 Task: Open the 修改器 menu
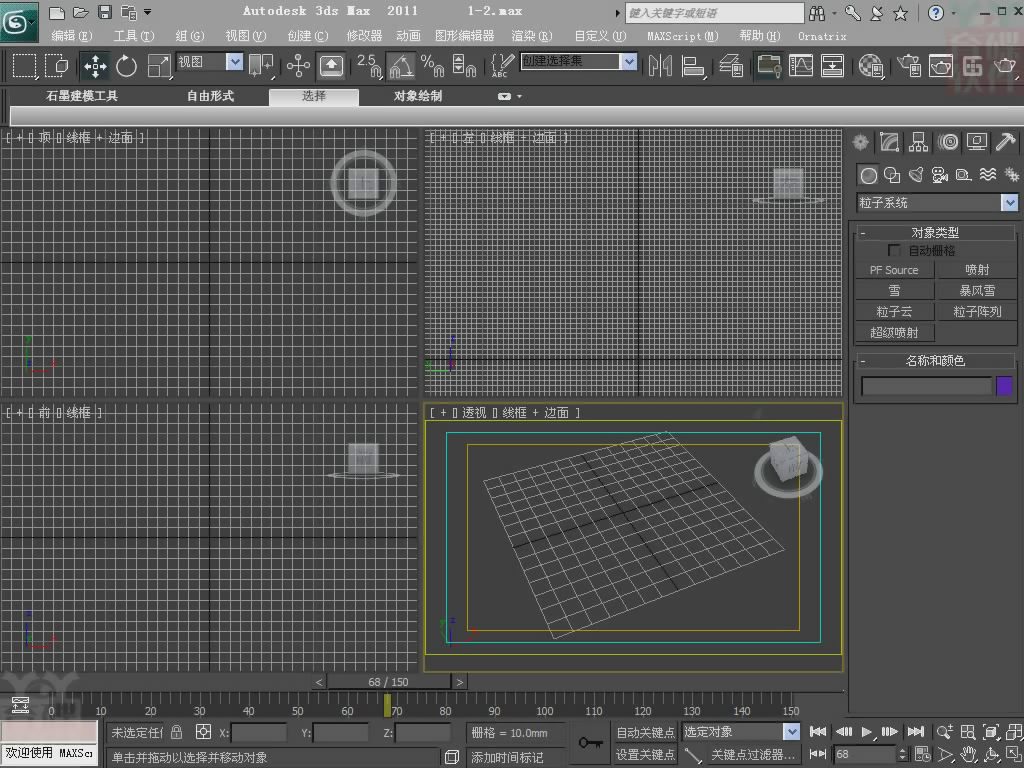364,36
